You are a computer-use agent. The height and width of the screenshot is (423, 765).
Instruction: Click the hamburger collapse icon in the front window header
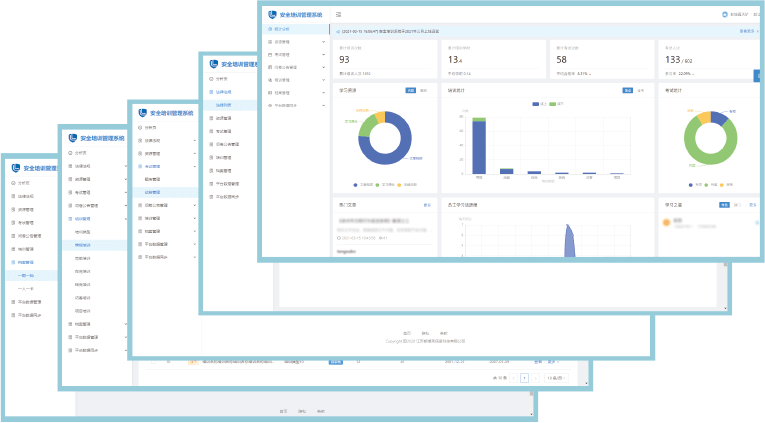point(339,15)
